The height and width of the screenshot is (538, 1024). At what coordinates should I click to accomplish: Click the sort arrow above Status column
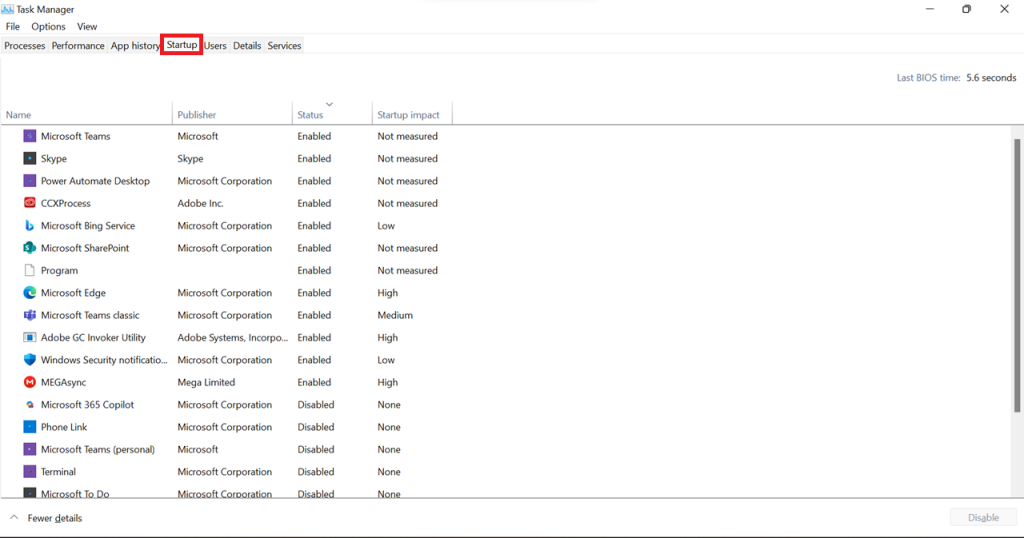click(x=329, y=104)
